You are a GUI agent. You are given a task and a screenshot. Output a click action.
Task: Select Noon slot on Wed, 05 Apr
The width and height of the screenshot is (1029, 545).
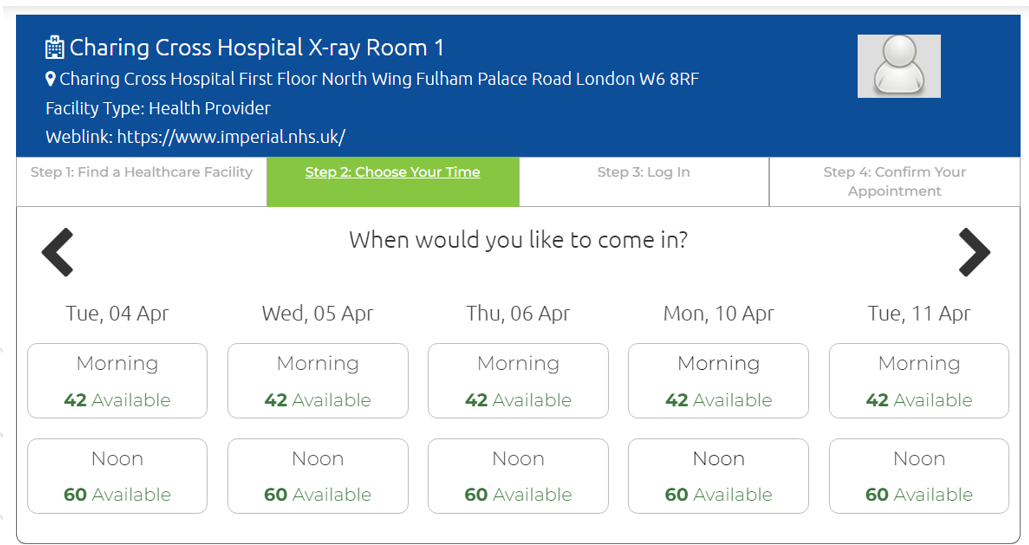click(x=318, y=476)
